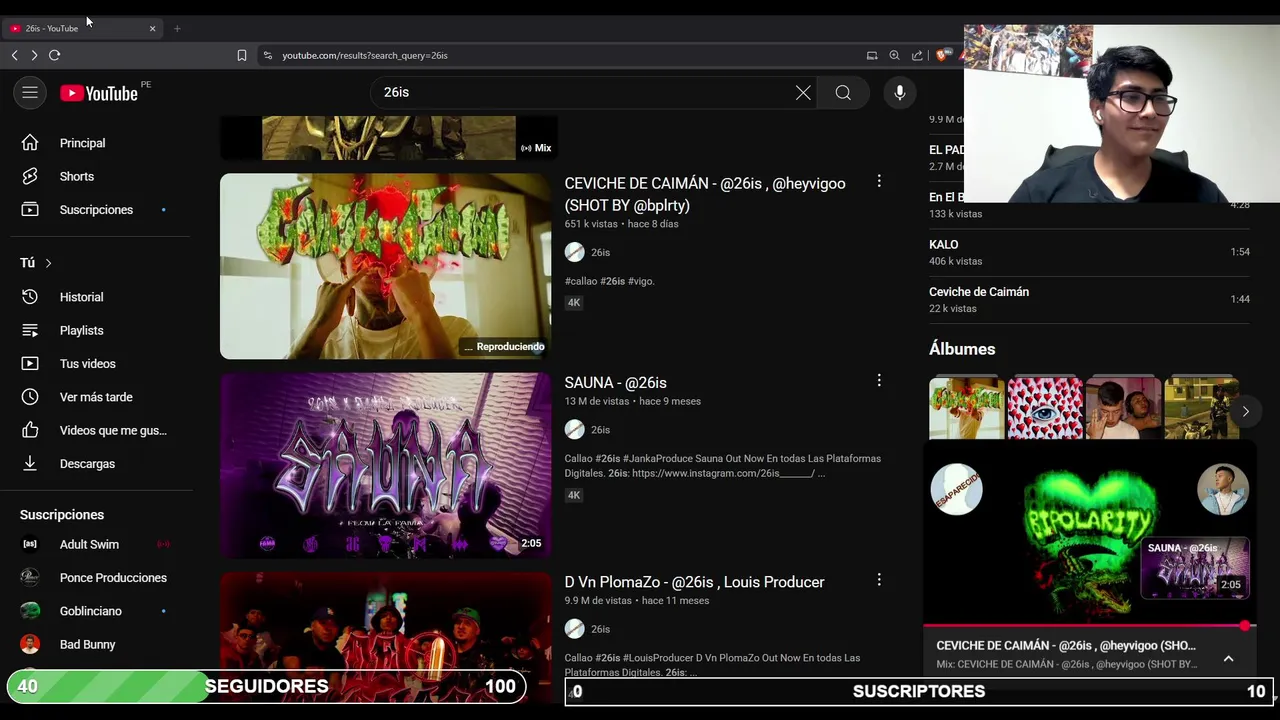Click the miniplayer red progress bar
This screenshot has width=1280, height=720.
coord(1089,626)
